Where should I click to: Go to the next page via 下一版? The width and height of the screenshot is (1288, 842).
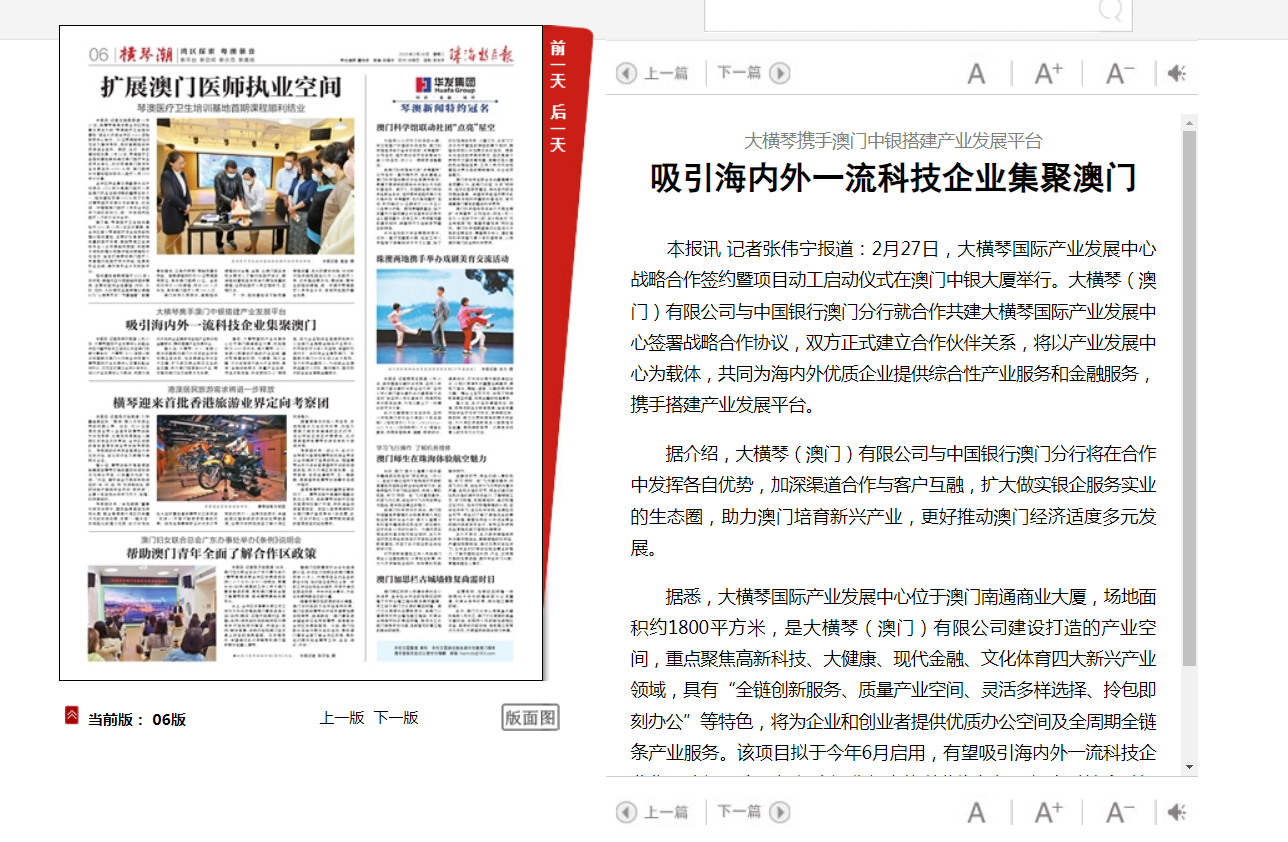pyautogui.click(x=394, y=717)
